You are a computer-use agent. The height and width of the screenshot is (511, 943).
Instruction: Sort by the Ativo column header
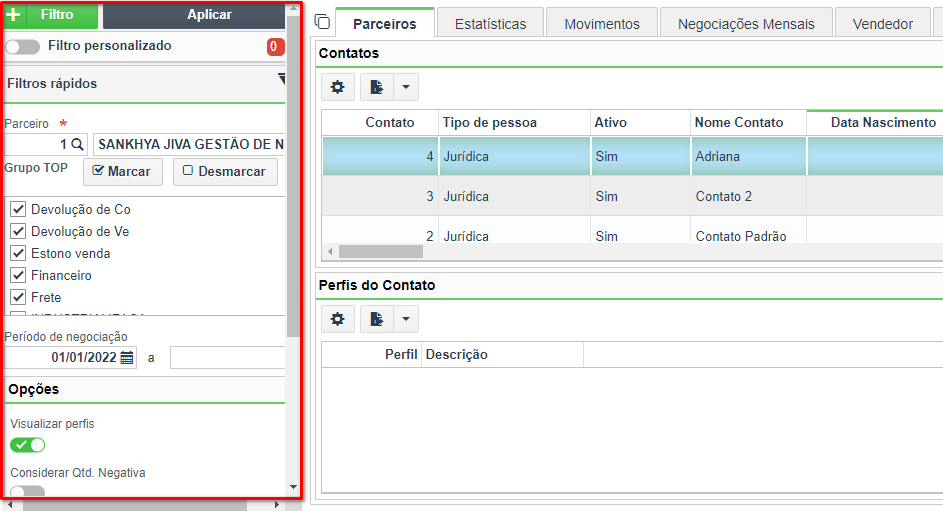pyautogui.click(x=640, y=123)
